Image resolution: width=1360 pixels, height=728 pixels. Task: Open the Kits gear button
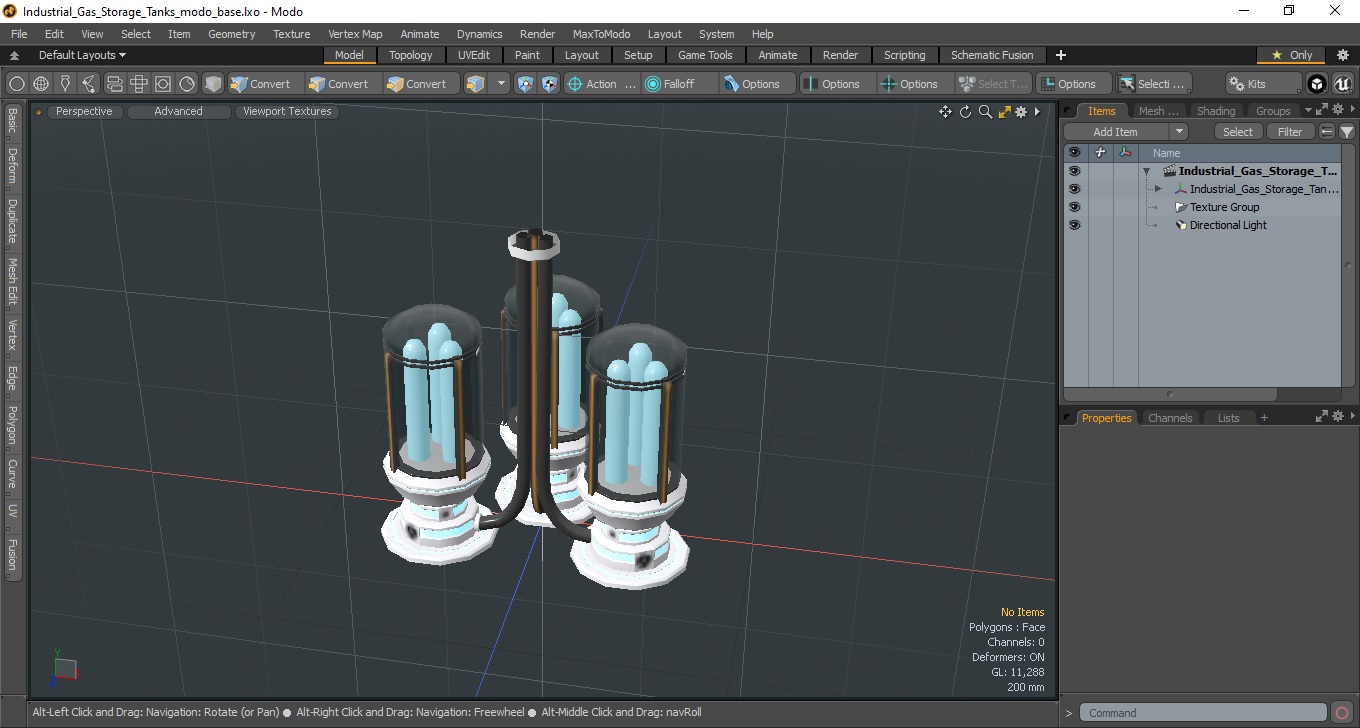pos(1264,84)
